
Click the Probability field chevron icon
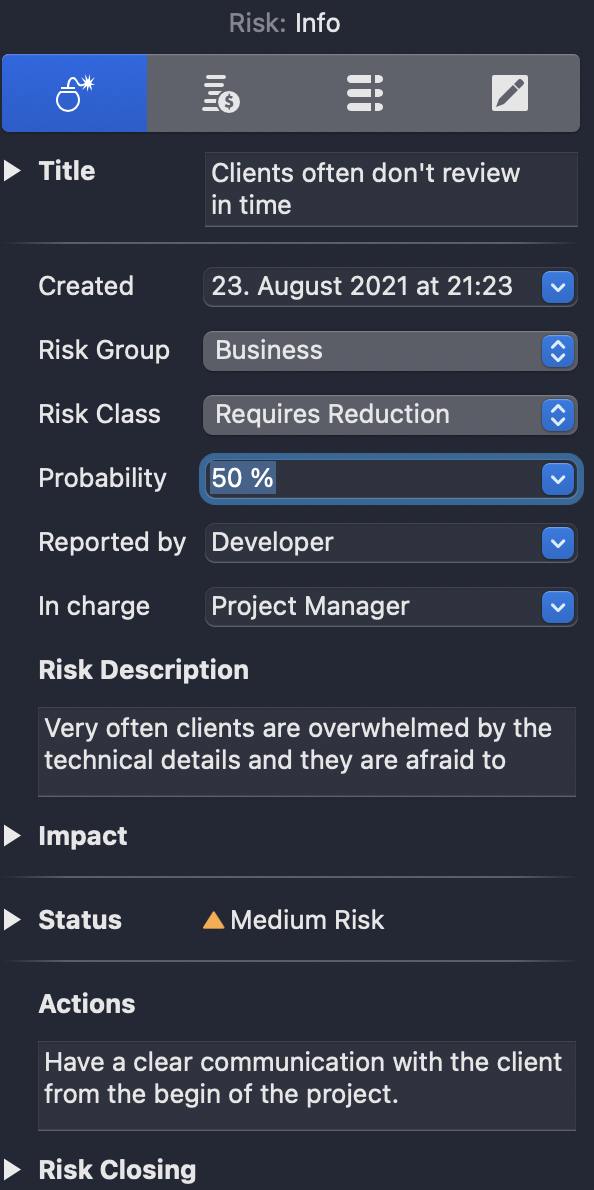click(x=557, y=479)
